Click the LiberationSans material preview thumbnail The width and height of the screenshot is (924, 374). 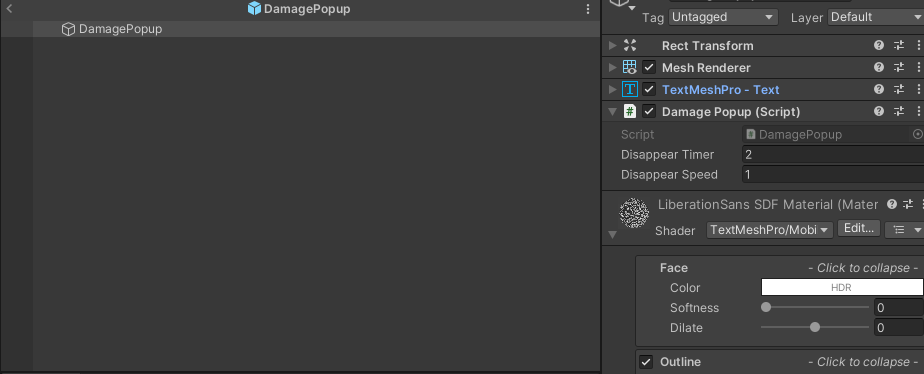pyautogui.click(x=634, y=213)
